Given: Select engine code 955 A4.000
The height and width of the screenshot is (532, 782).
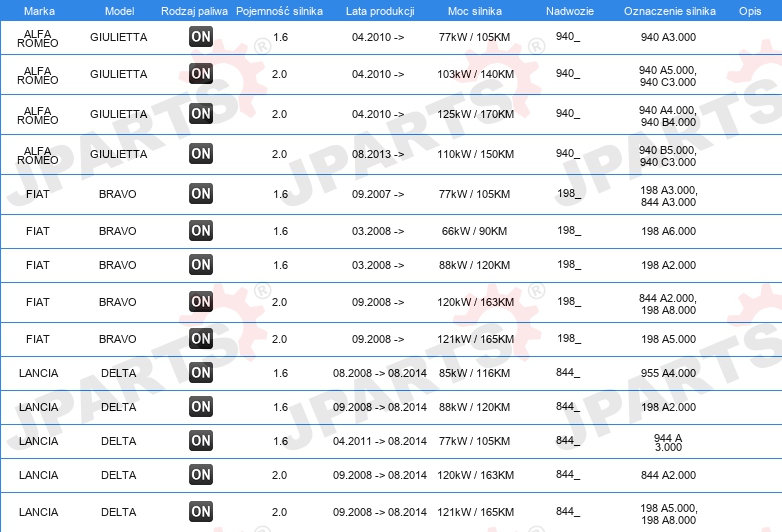Looking at the screenshot, I should click(668, 373).
